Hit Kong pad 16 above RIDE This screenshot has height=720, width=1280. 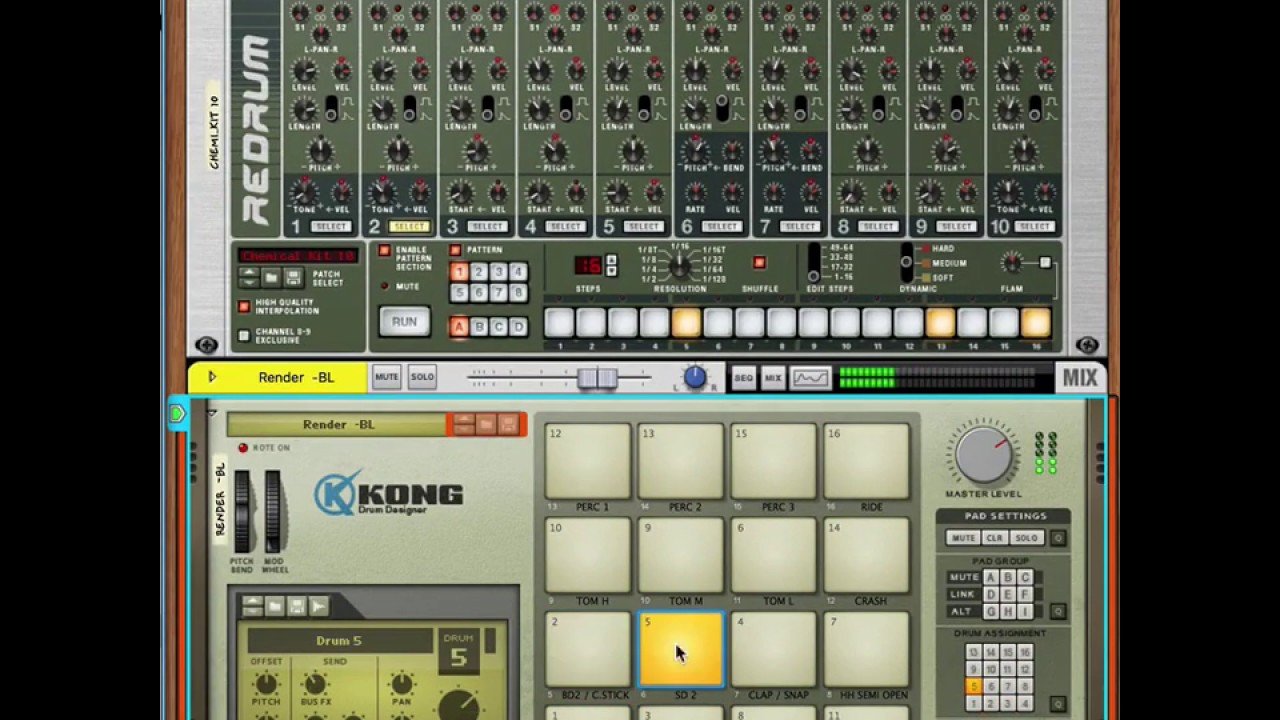pos(867,461)
